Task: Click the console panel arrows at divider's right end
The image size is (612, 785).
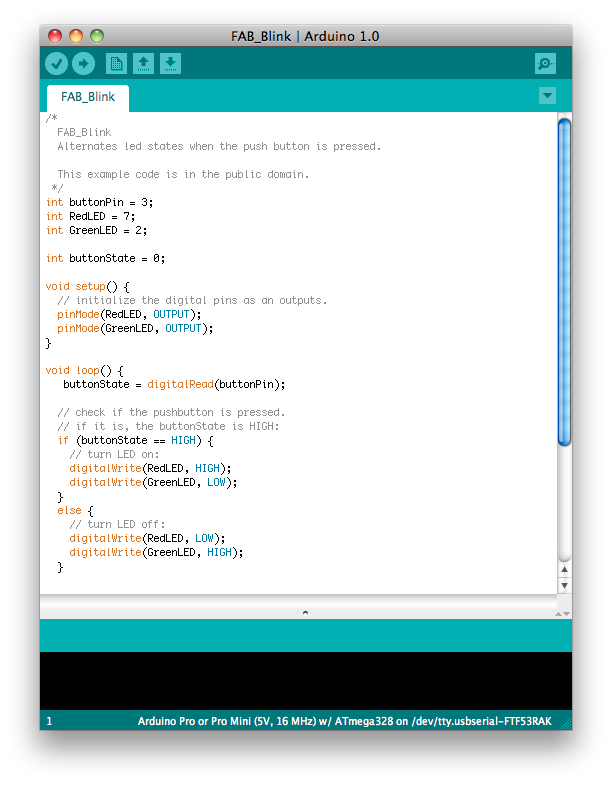Action: (x=562, y=614)
